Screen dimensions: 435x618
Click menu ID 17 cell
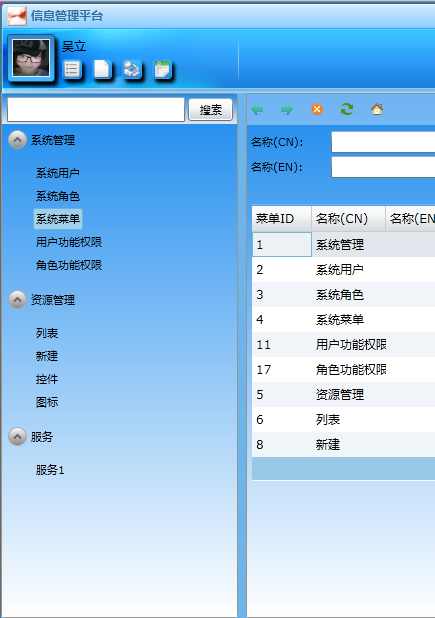click(x=282, y=369)
